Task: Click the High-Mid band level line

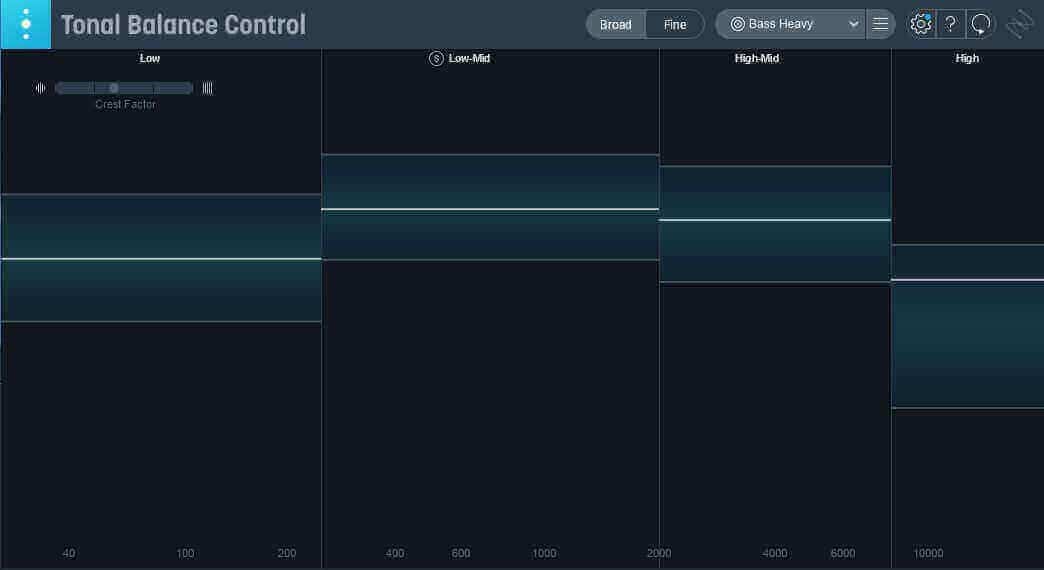Action: click(x=775, y=219)
